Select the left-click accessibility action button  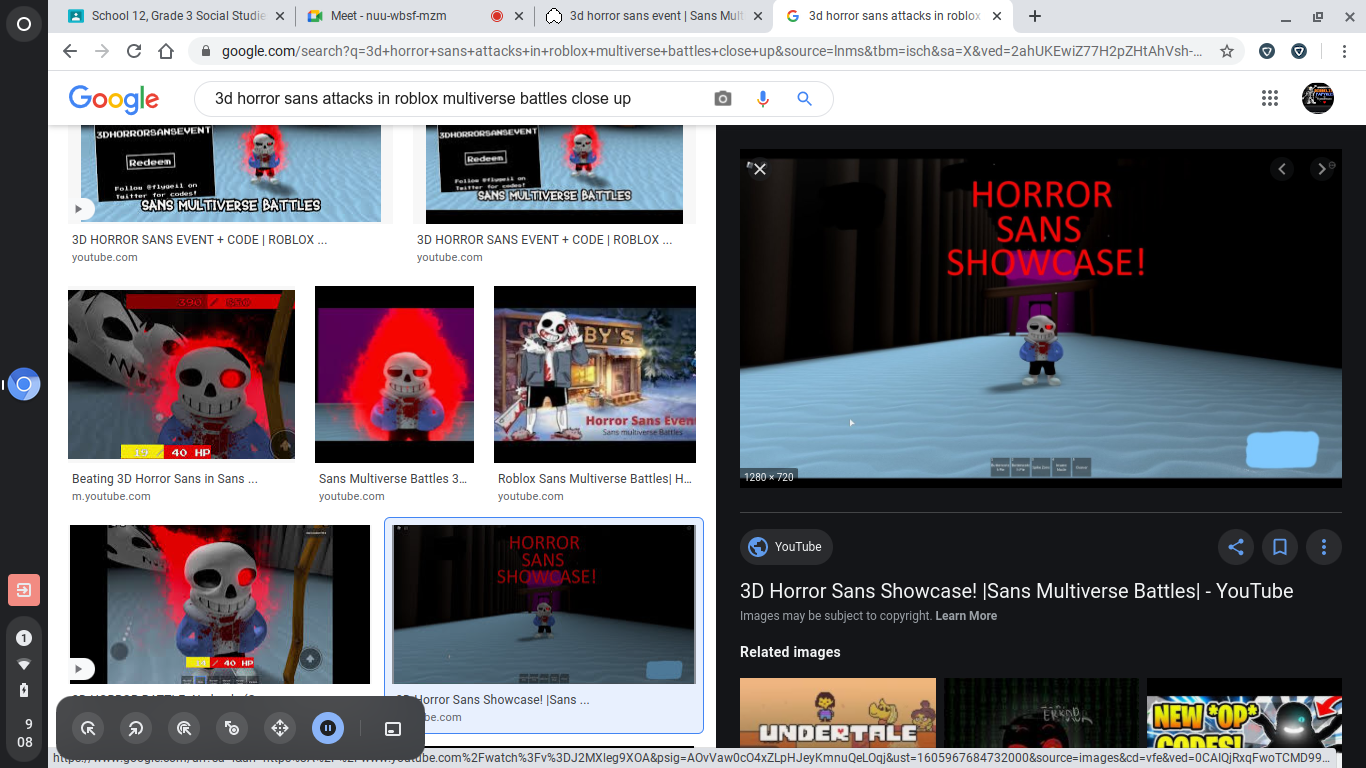click(x=88, y=728)
